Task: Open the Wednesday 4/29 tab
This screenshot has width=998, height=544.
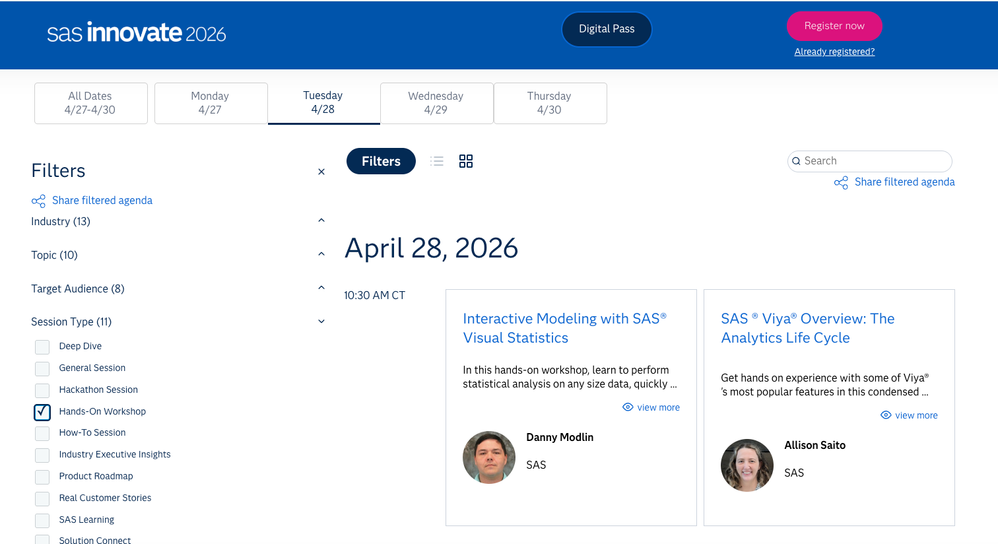Action: [437, 103]
